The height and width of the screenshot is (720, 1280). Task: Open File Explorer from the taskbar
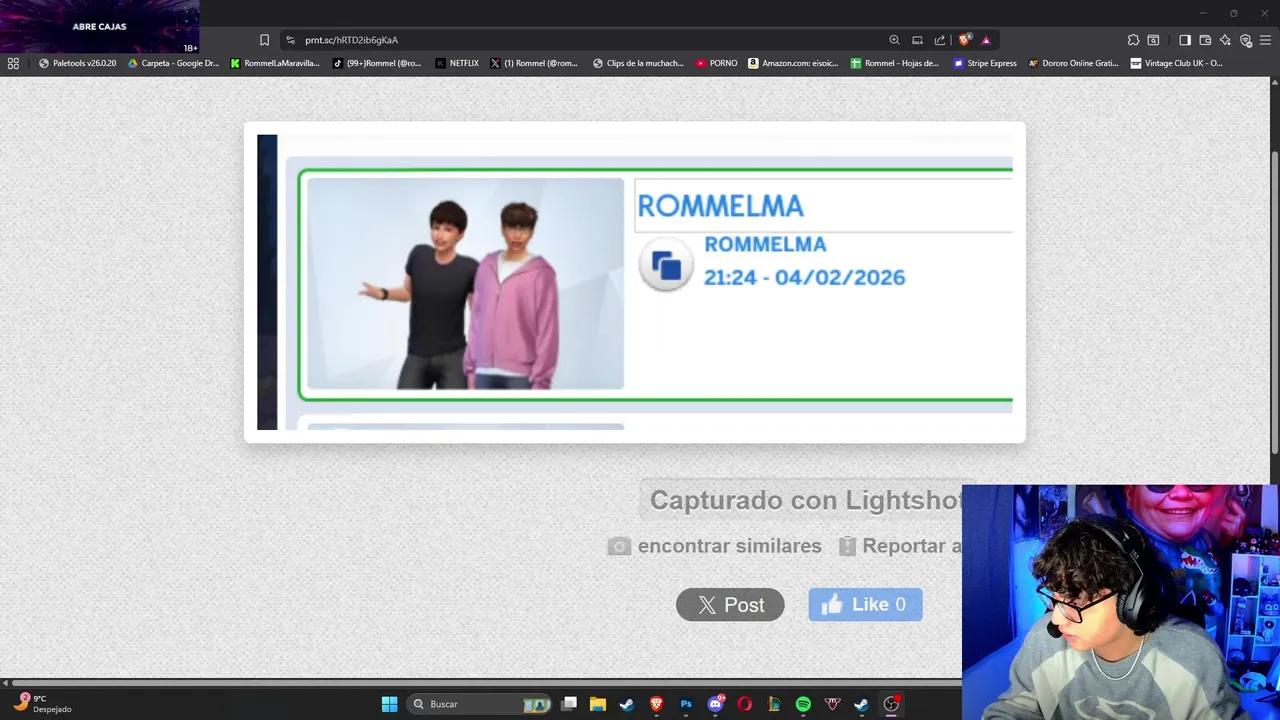click(x=598, y=704)
